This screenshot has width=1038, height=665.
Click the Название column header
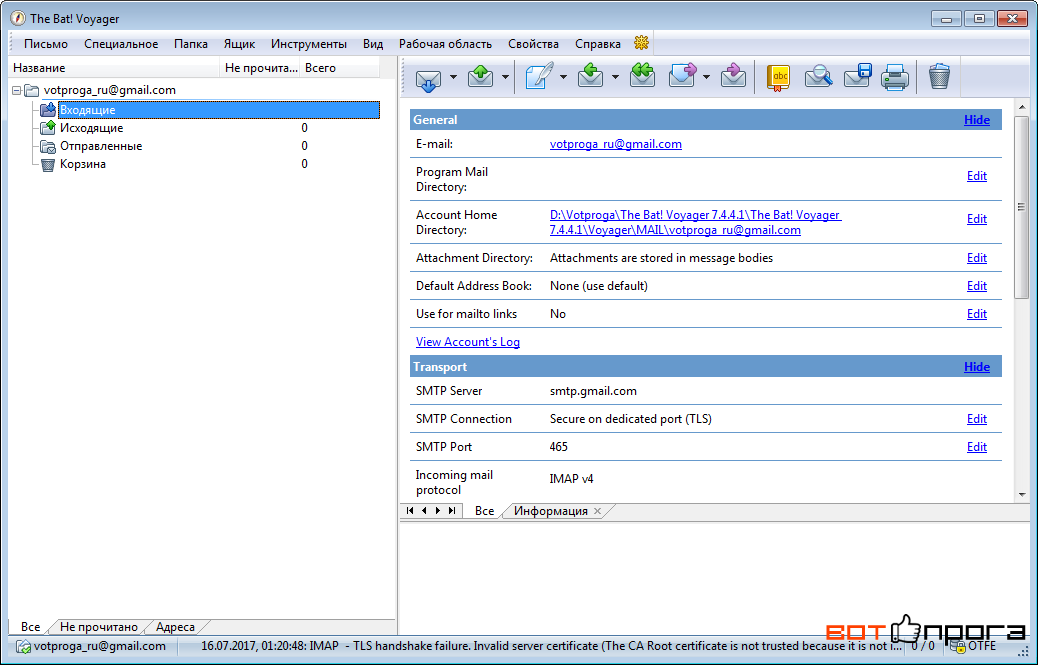pos(114,67)
